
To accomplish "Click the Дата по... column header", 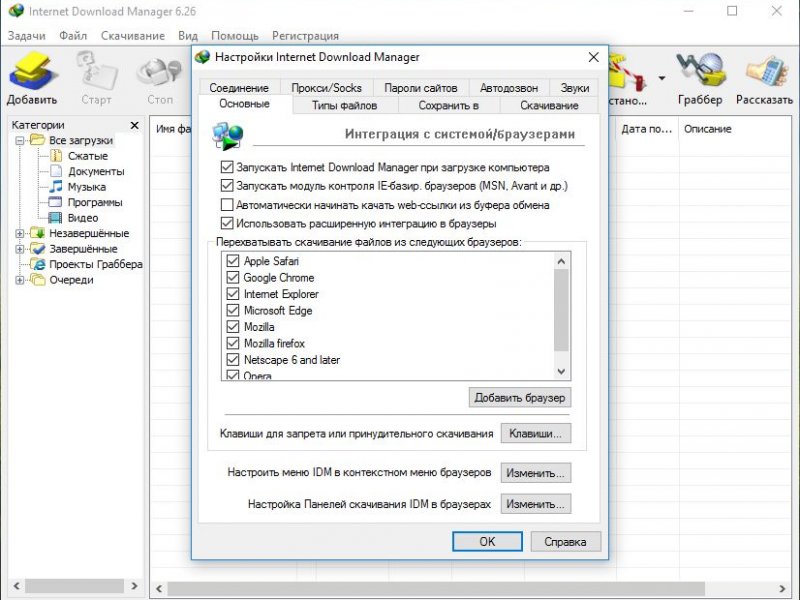I will click(x=647, y=129).
